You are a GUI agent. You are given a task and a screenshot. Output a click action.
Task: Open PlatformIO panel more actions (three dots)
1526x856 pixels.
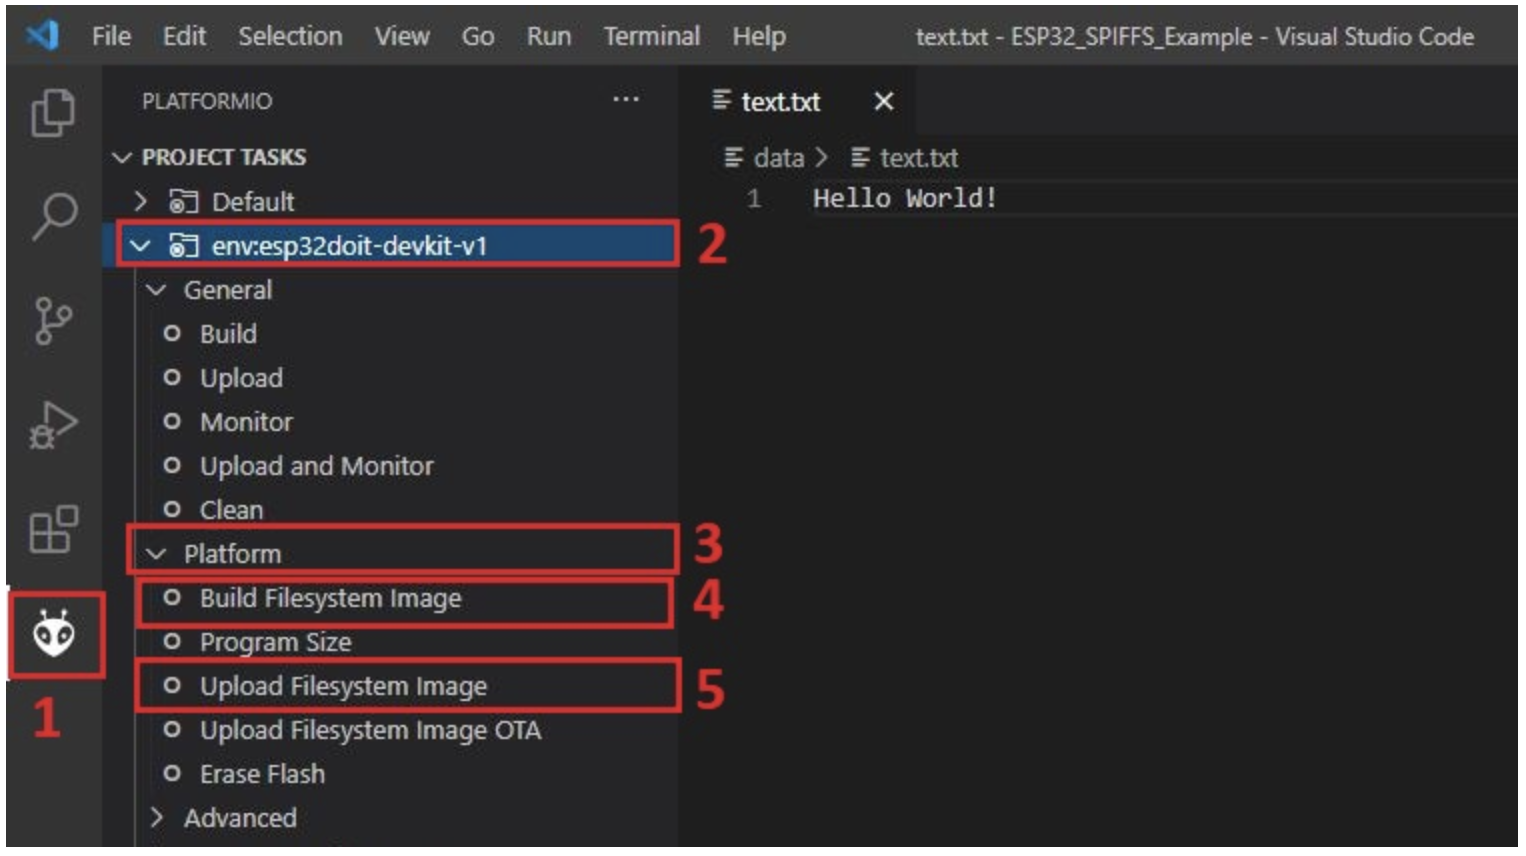coord(626,99)
